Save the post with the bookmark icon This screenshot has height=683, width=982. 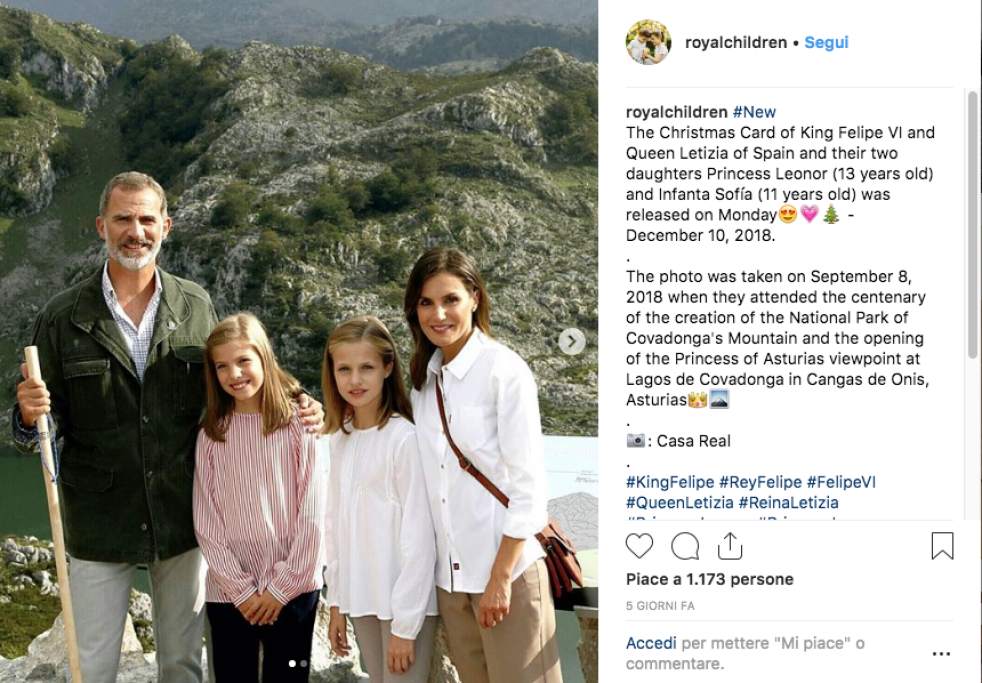point(942,546)
